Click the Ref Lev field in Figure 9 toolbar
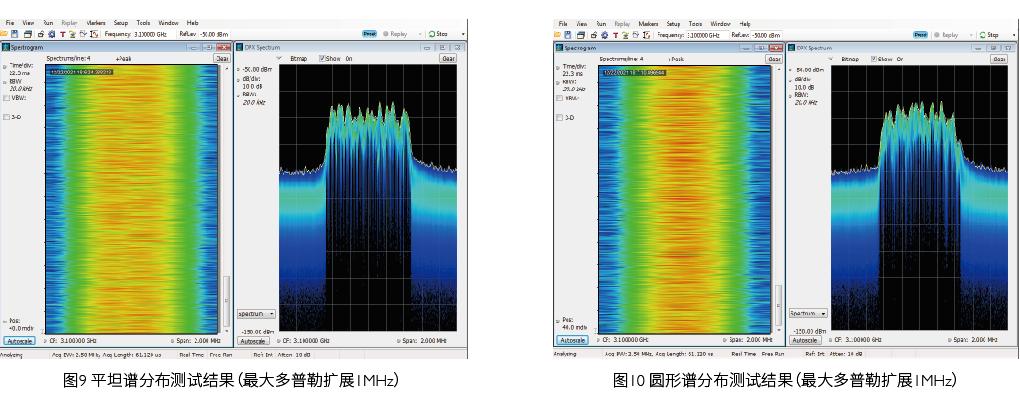Image resolution: width=1020 pixels, height=402 pixels. pos(214,34)
